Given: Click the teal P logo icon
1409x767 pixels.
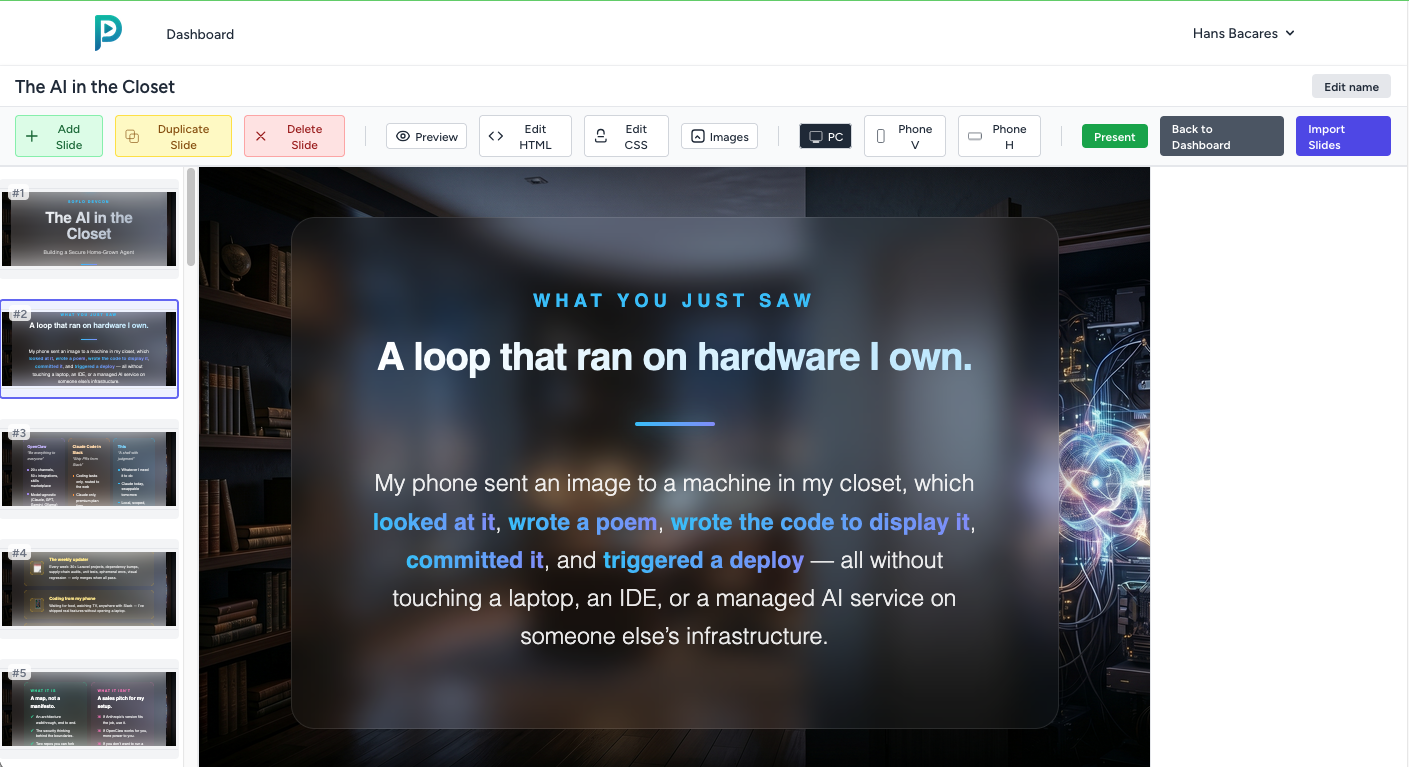Looking at the screenshot, I should click(x=108, y=33).
